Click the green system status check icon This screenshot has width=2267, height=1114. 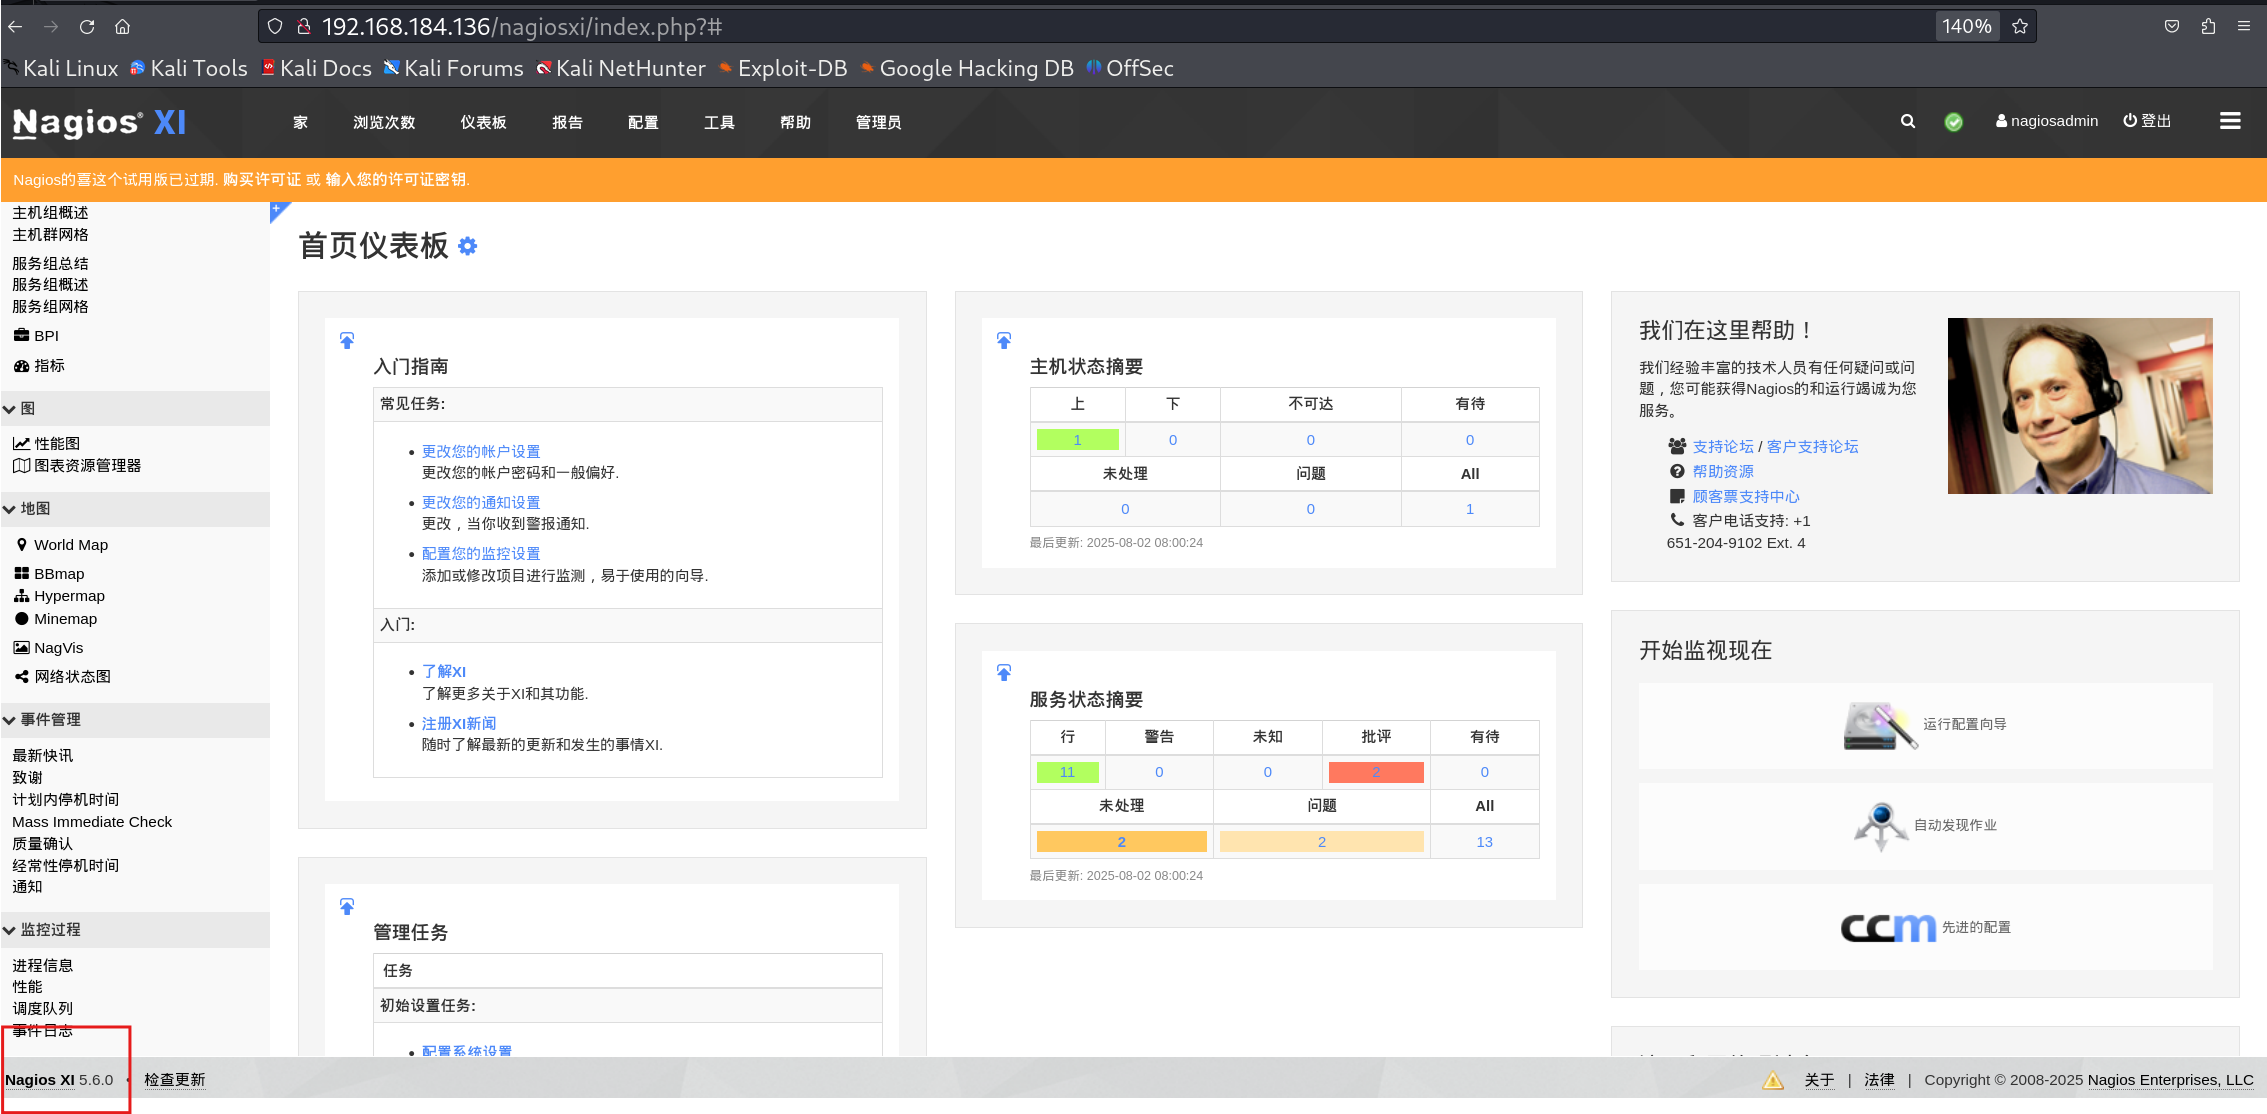pyautogui.click(x=1953, y=122)
